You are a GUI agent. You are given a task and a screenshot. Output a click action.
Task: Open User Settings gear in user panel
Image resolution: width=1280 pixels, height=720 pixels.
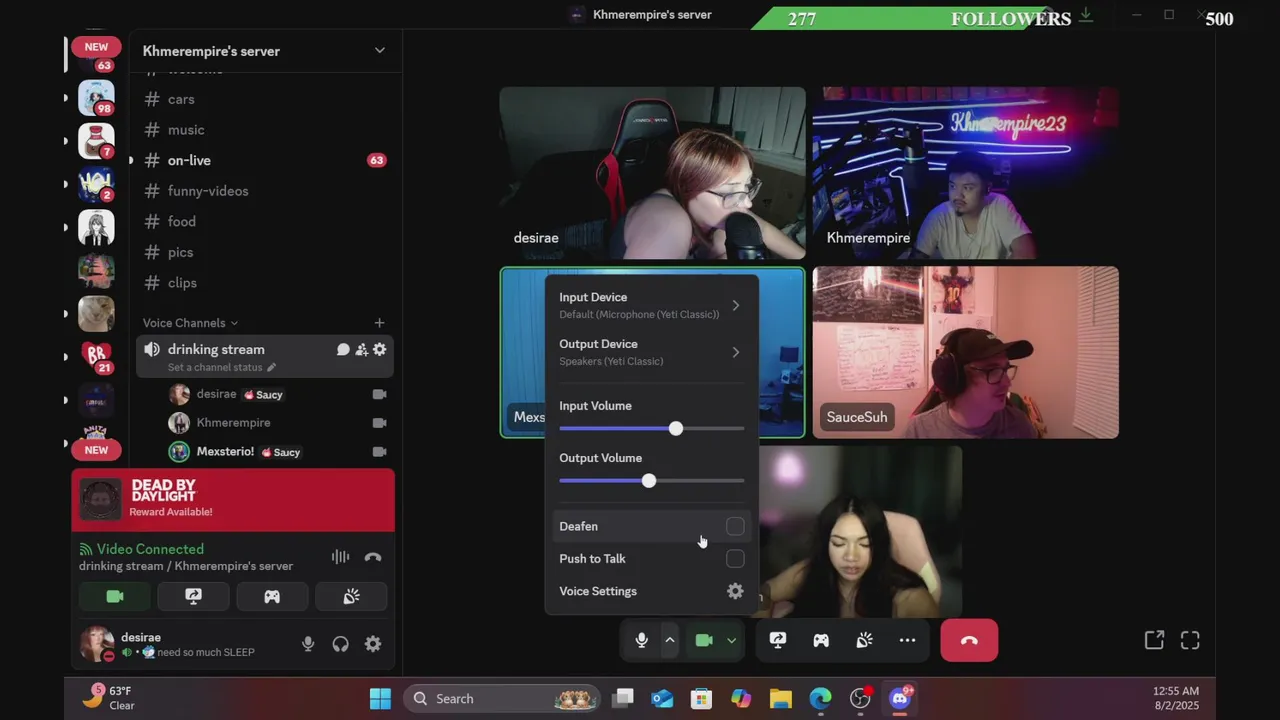(x=373, y=644)
